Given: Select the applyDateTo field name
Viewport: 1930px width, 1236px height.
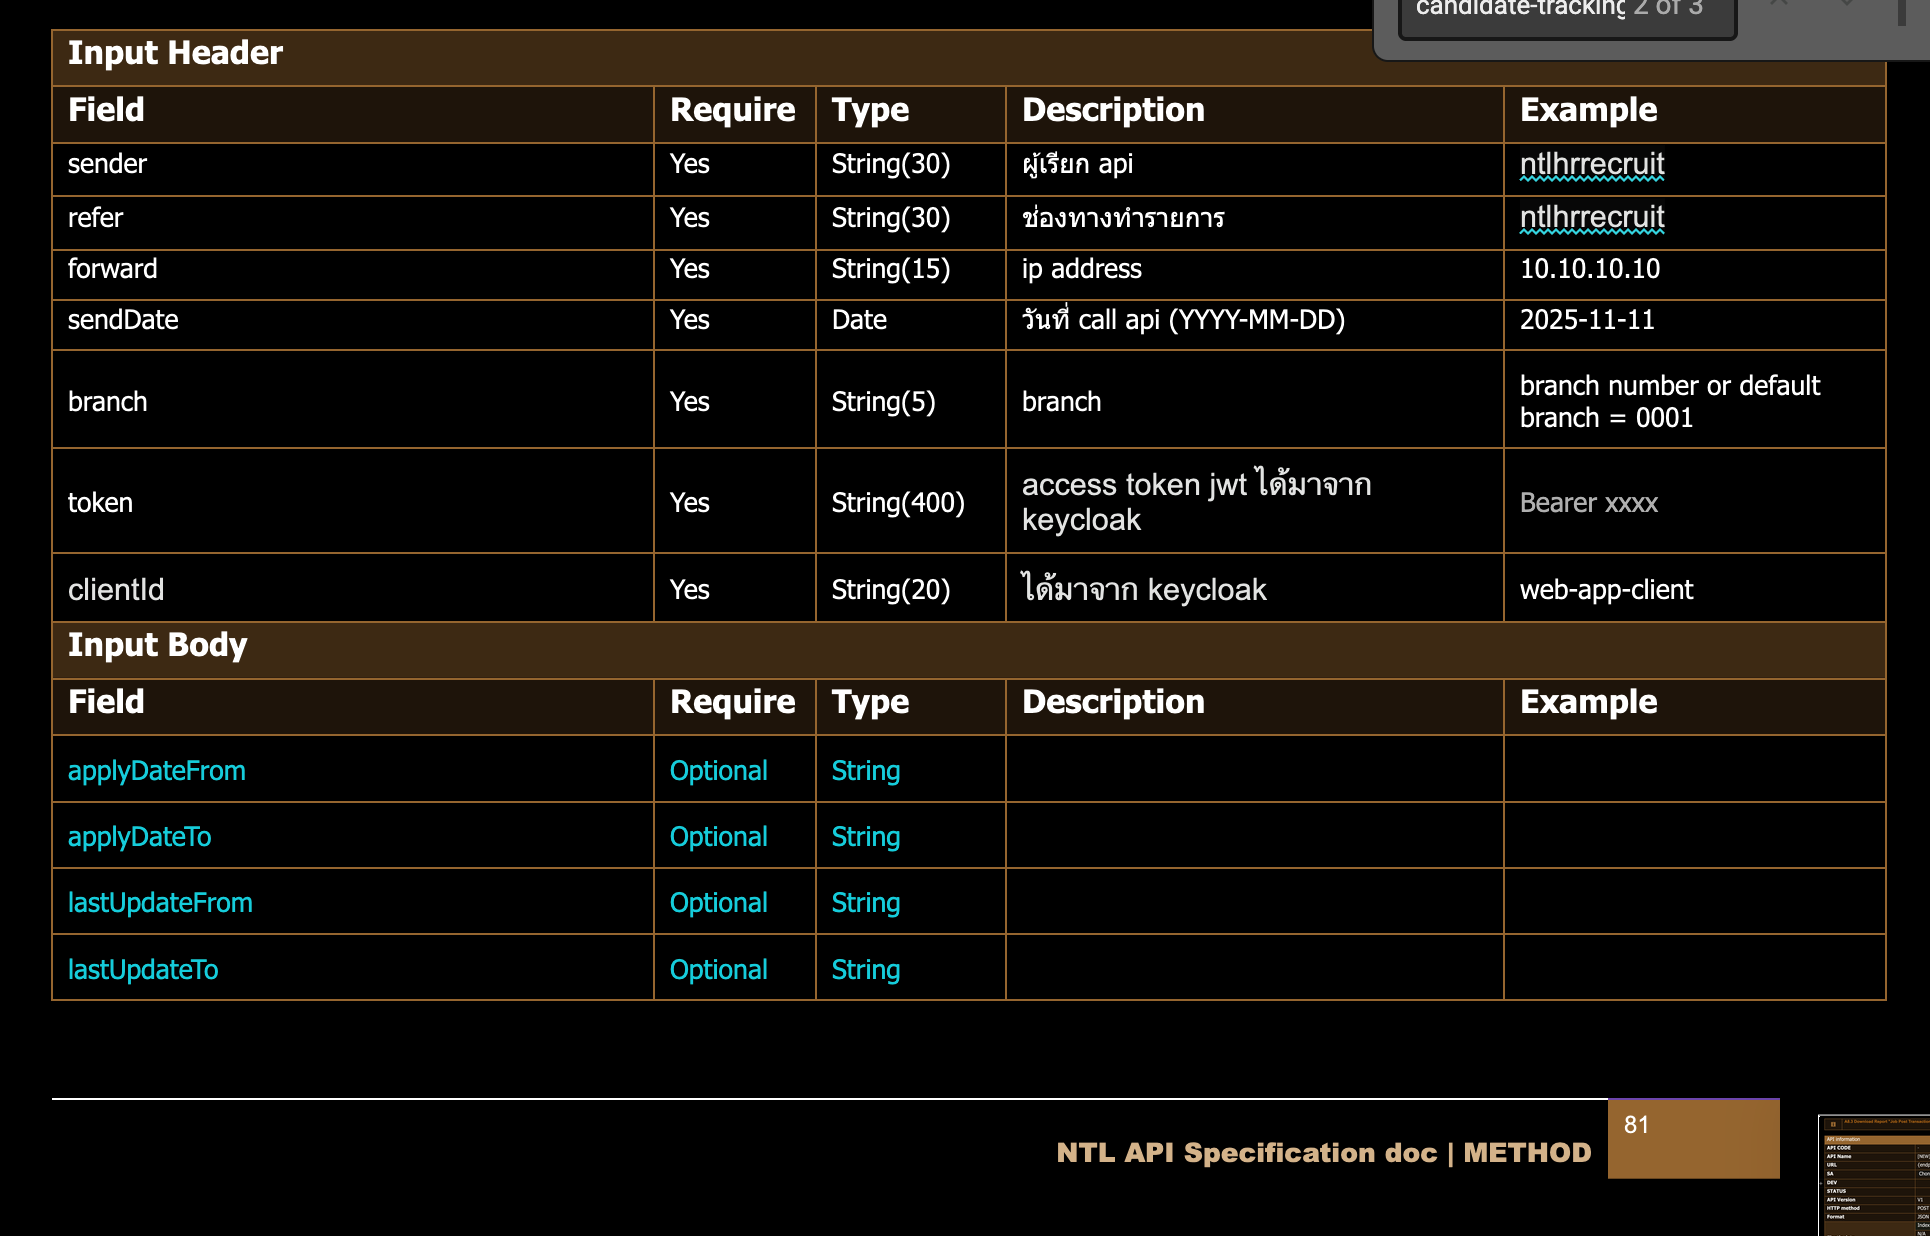Looking at the screenshot, I should pos(140,837).
